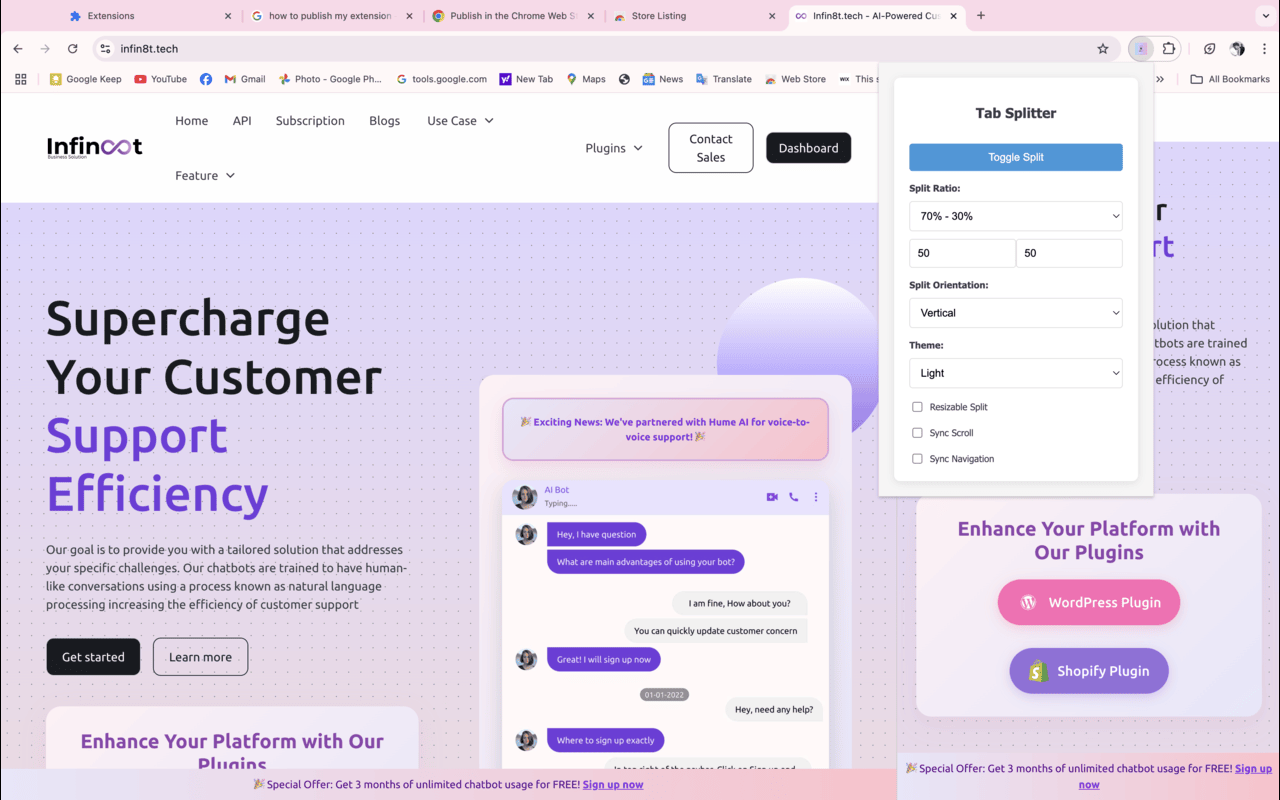Open the Facebook bookmark icon
The width and height of the screenshot is (1280, 800).
206,79
